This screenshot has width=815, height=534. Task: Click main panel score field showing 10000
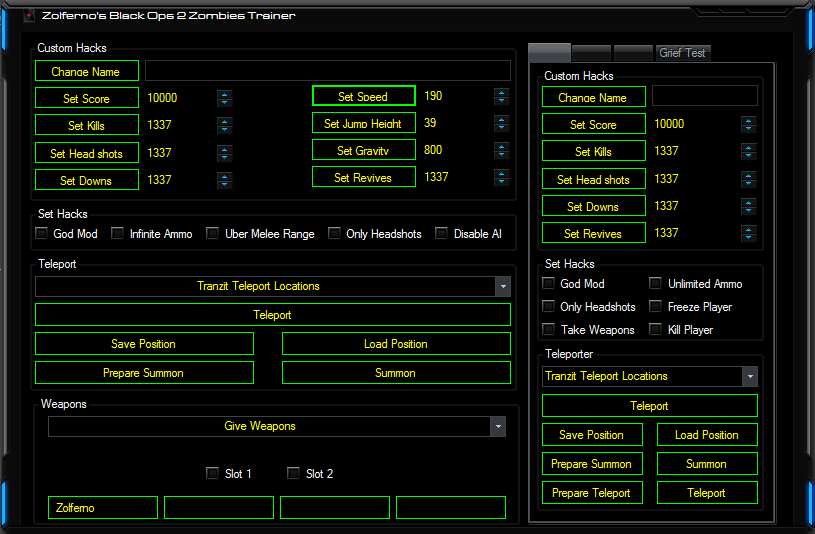[x=181, y=98]
